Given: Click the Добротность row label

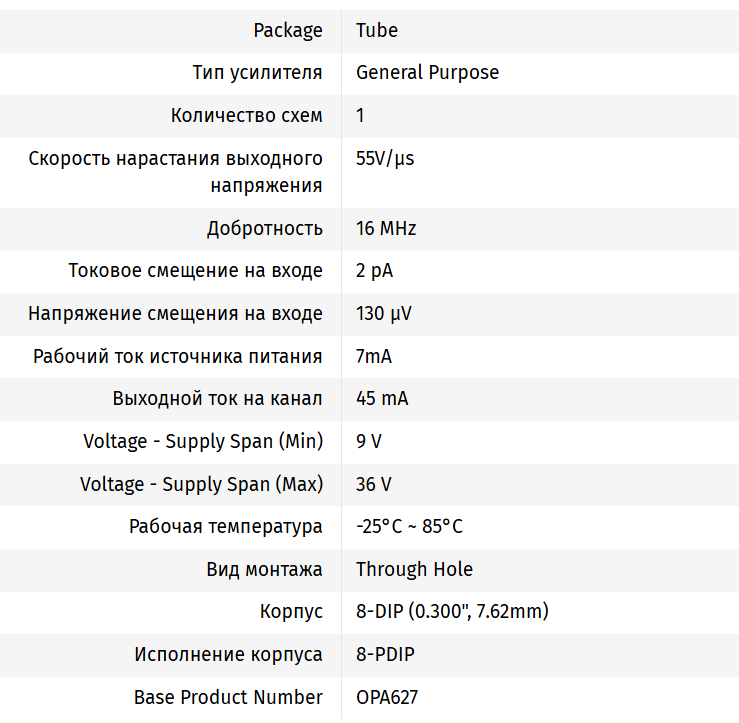Looking at the screenshot, I should point(264,228).
